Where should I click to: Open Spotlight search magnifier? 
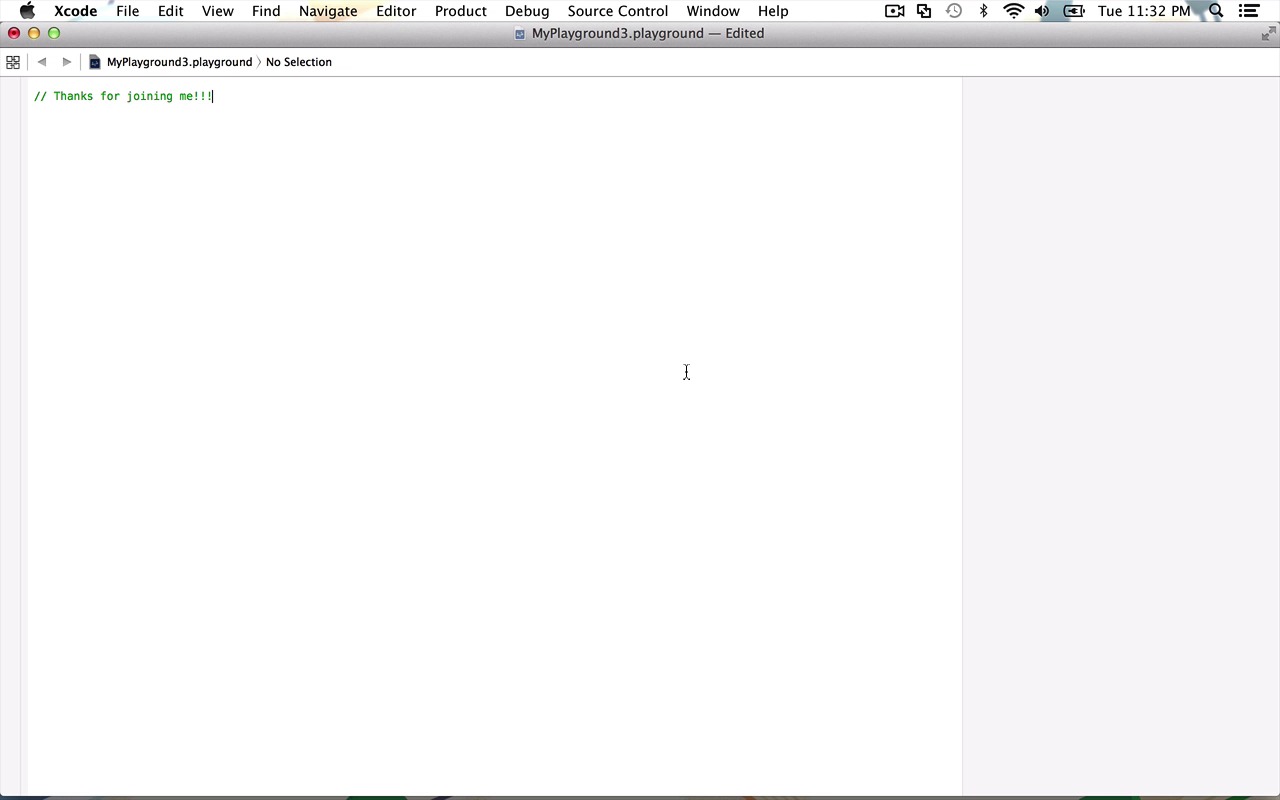tap(1216, 11)
